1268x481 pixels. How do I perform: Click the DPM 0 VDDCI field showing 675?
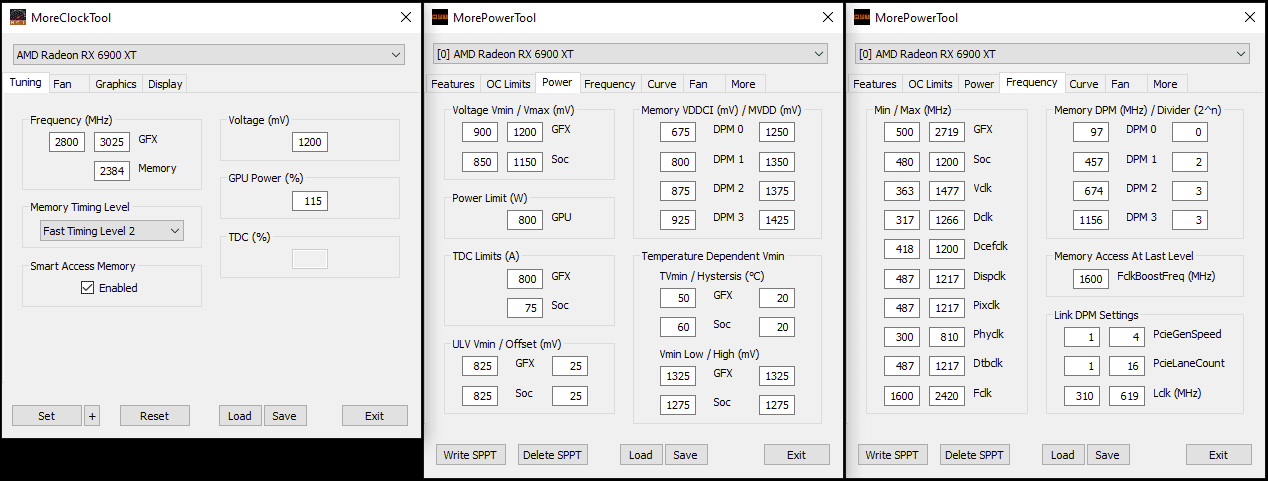pyautogui.click(x=678, y=133)
